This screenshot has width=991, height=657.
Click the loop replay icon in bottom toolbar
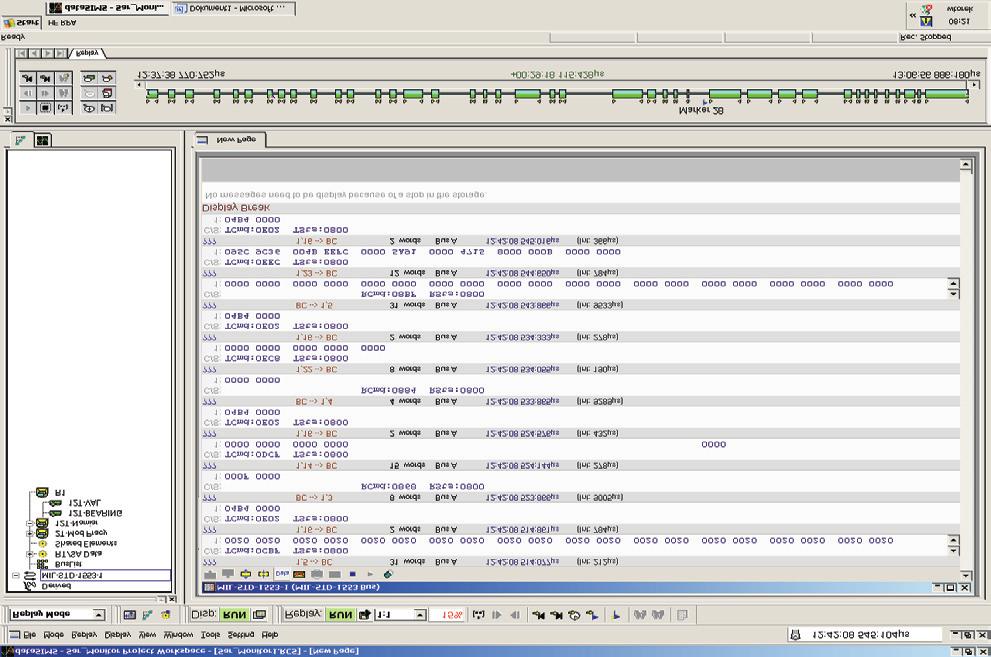point(574,615)
